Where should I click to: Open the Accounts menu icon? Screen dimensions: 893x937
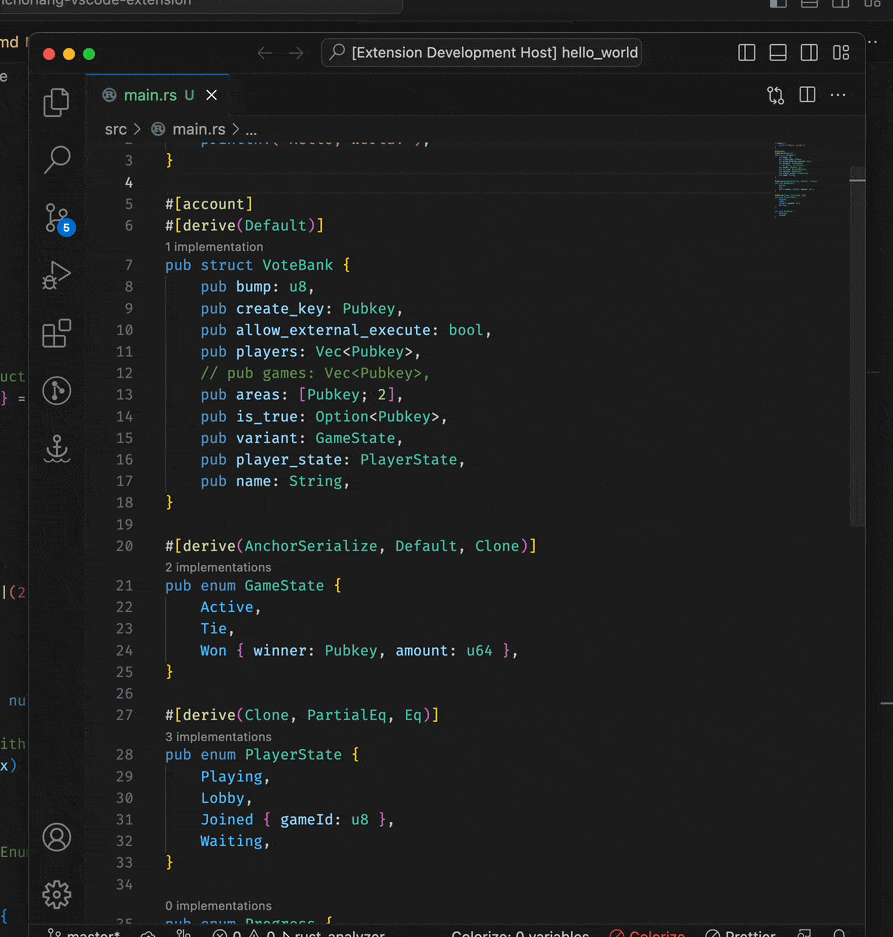pos(57,837)
